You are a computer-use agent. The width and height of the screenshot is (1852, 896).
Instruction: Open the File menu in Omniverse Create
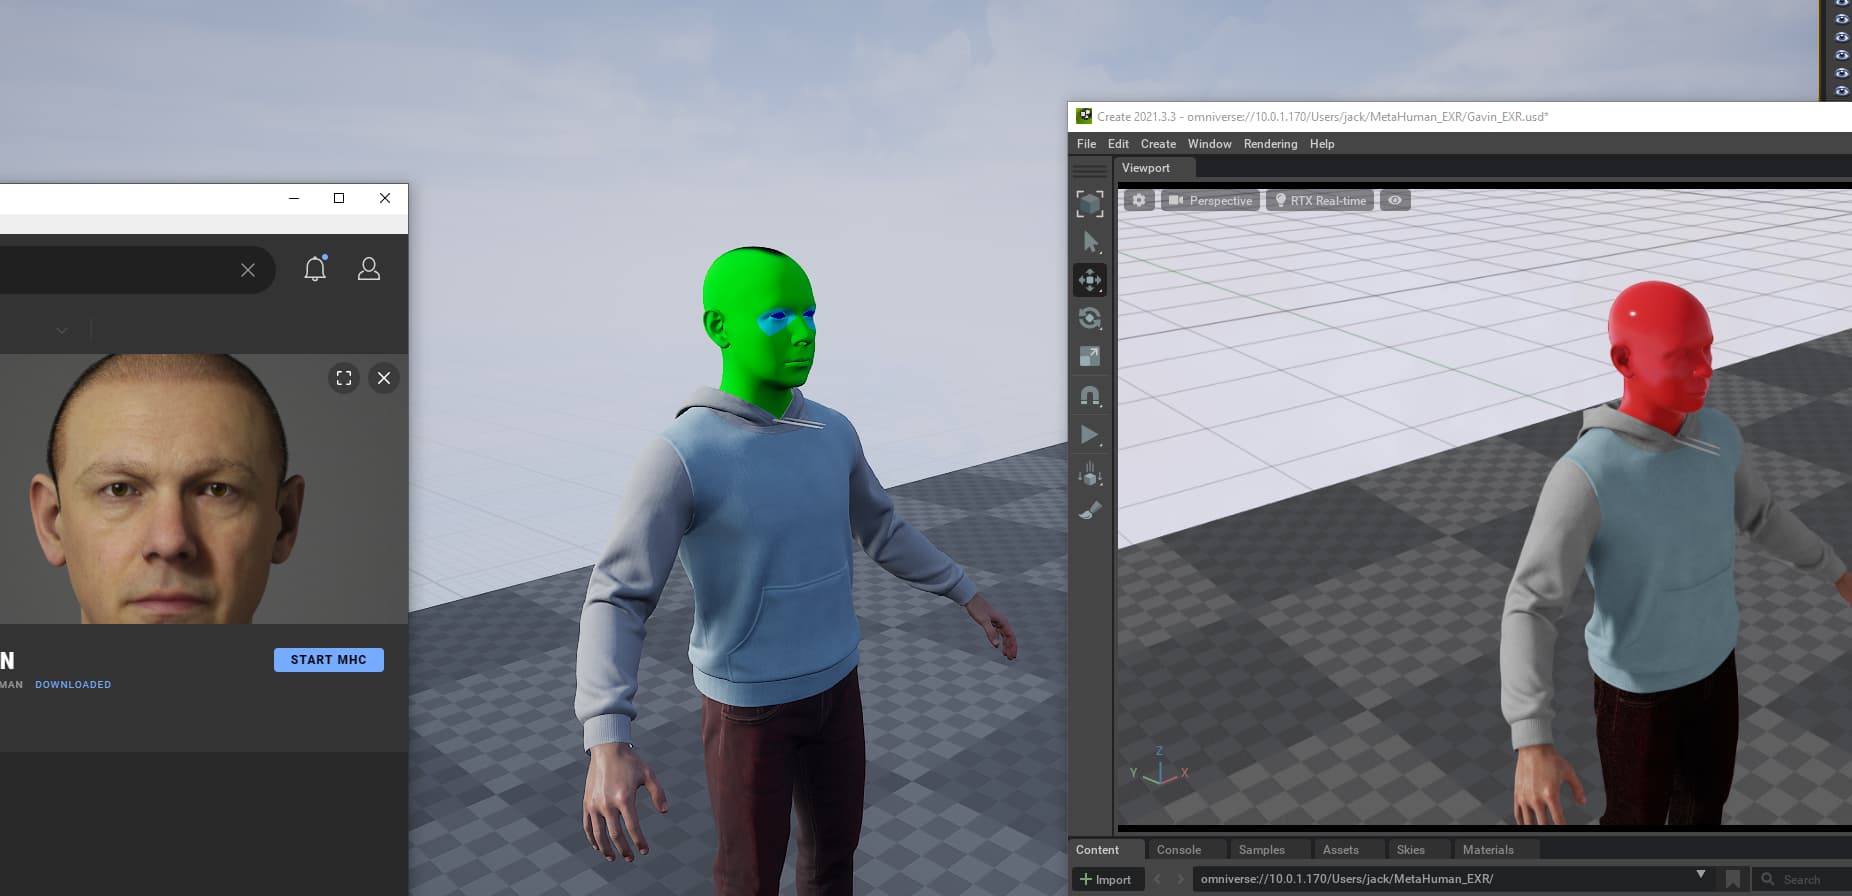click(1086, 144)
